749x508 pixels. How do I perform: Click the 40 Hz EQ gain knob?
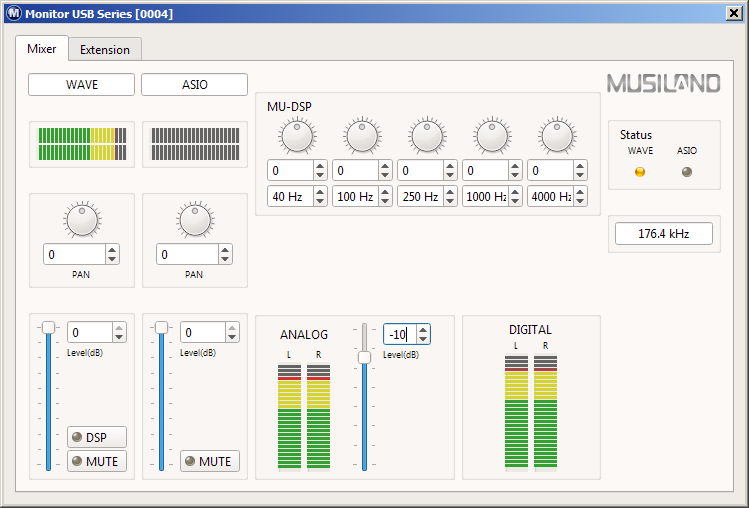click(297, 136)
